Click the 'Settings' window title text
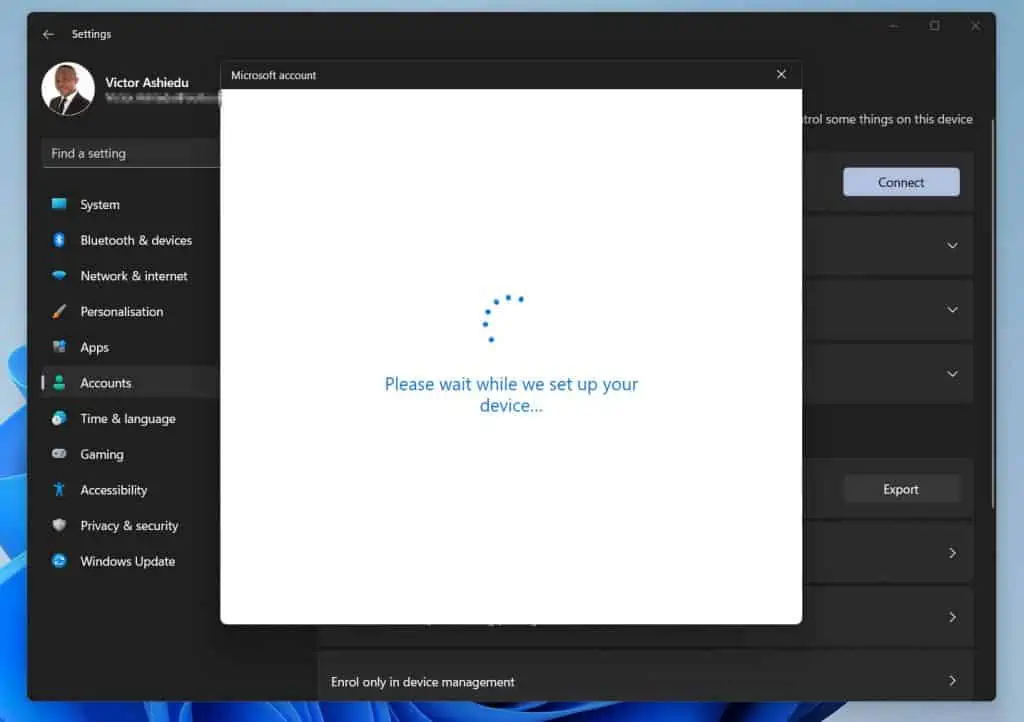Screen dimensions: 1024x722 91,34
